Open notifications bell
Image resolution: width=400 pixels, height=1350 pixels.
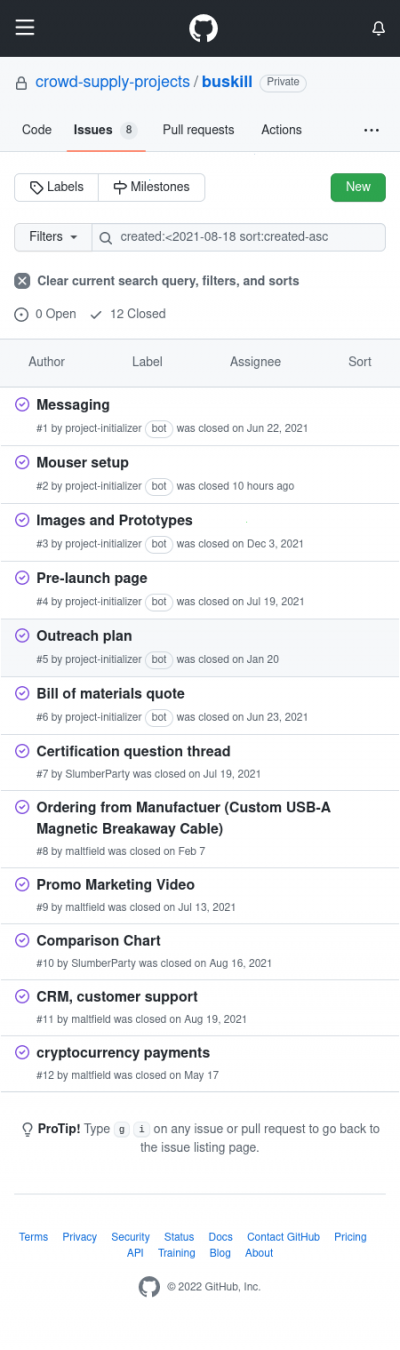[378, 28]
